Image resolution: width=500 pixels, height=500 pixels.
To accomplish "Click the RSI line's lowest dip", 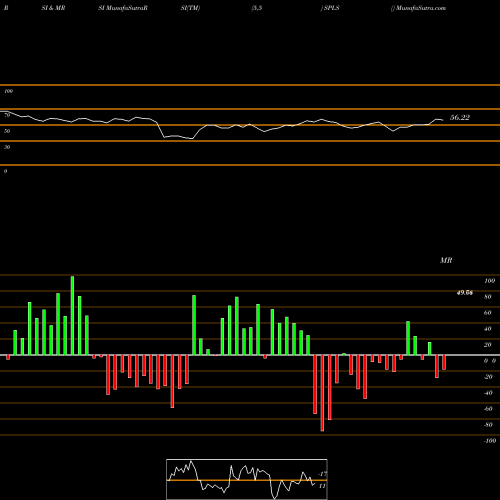I will tap(191, 138).
